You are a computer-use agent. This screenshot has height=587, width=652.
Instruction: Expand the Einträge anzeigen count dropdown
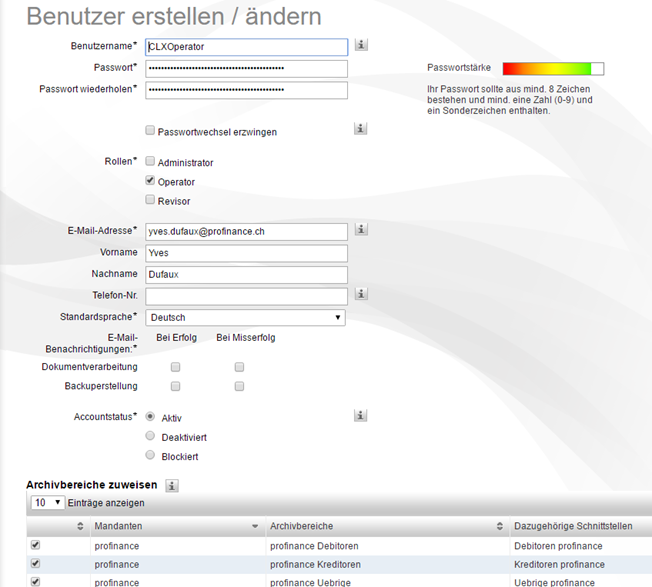(x=47, y=502)
